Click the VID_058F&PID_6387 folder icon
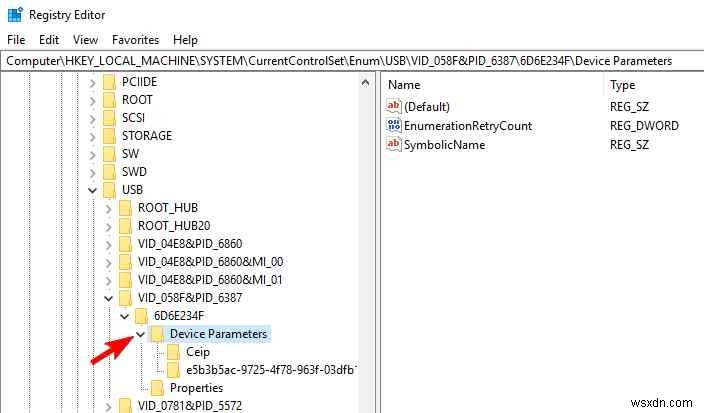This screenshot has height=413, width=704. click(125, 298)
